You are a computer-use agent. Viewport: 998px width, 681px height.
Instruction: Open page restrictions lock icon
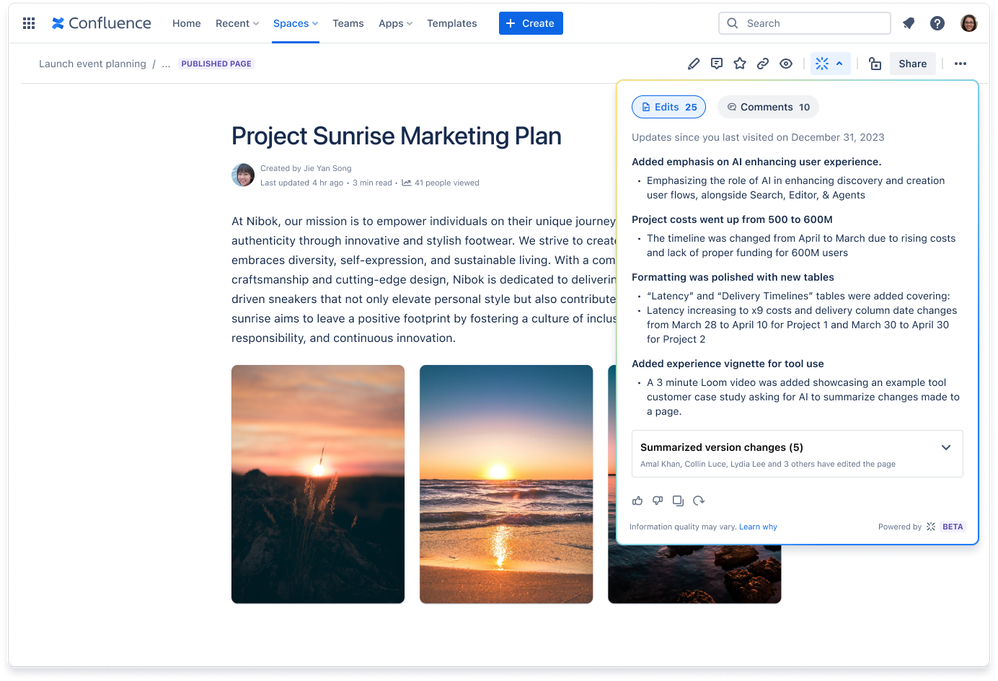pyautogui.click(x=875, y=64)
